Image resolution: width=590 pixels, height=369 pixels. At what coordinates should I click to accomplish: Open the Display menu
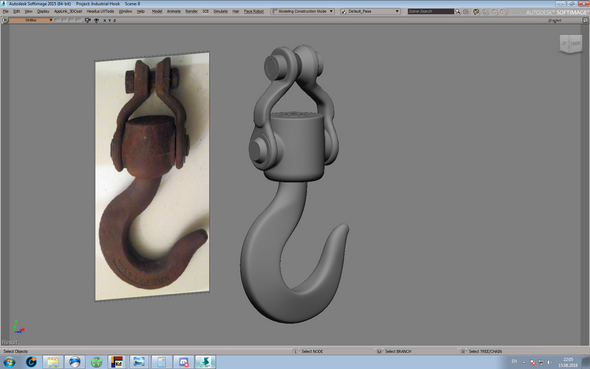[x=43, y=12]
